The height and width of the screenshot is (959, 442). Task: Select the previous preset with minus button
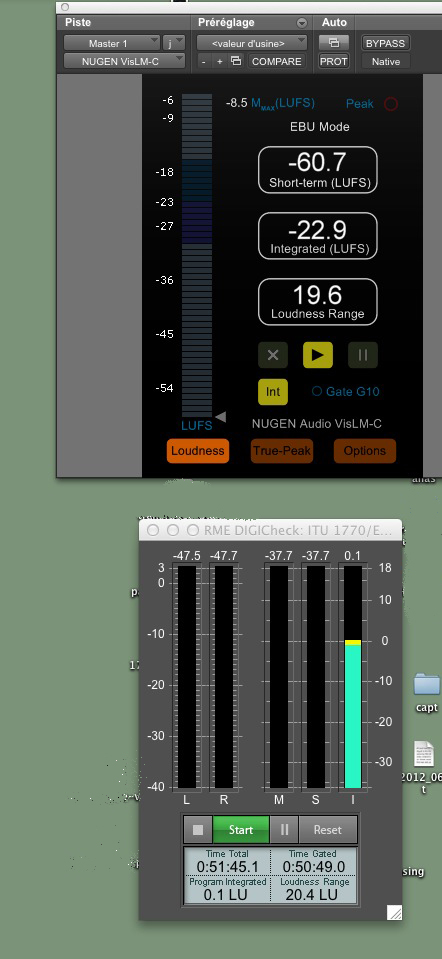pos(204,61)
